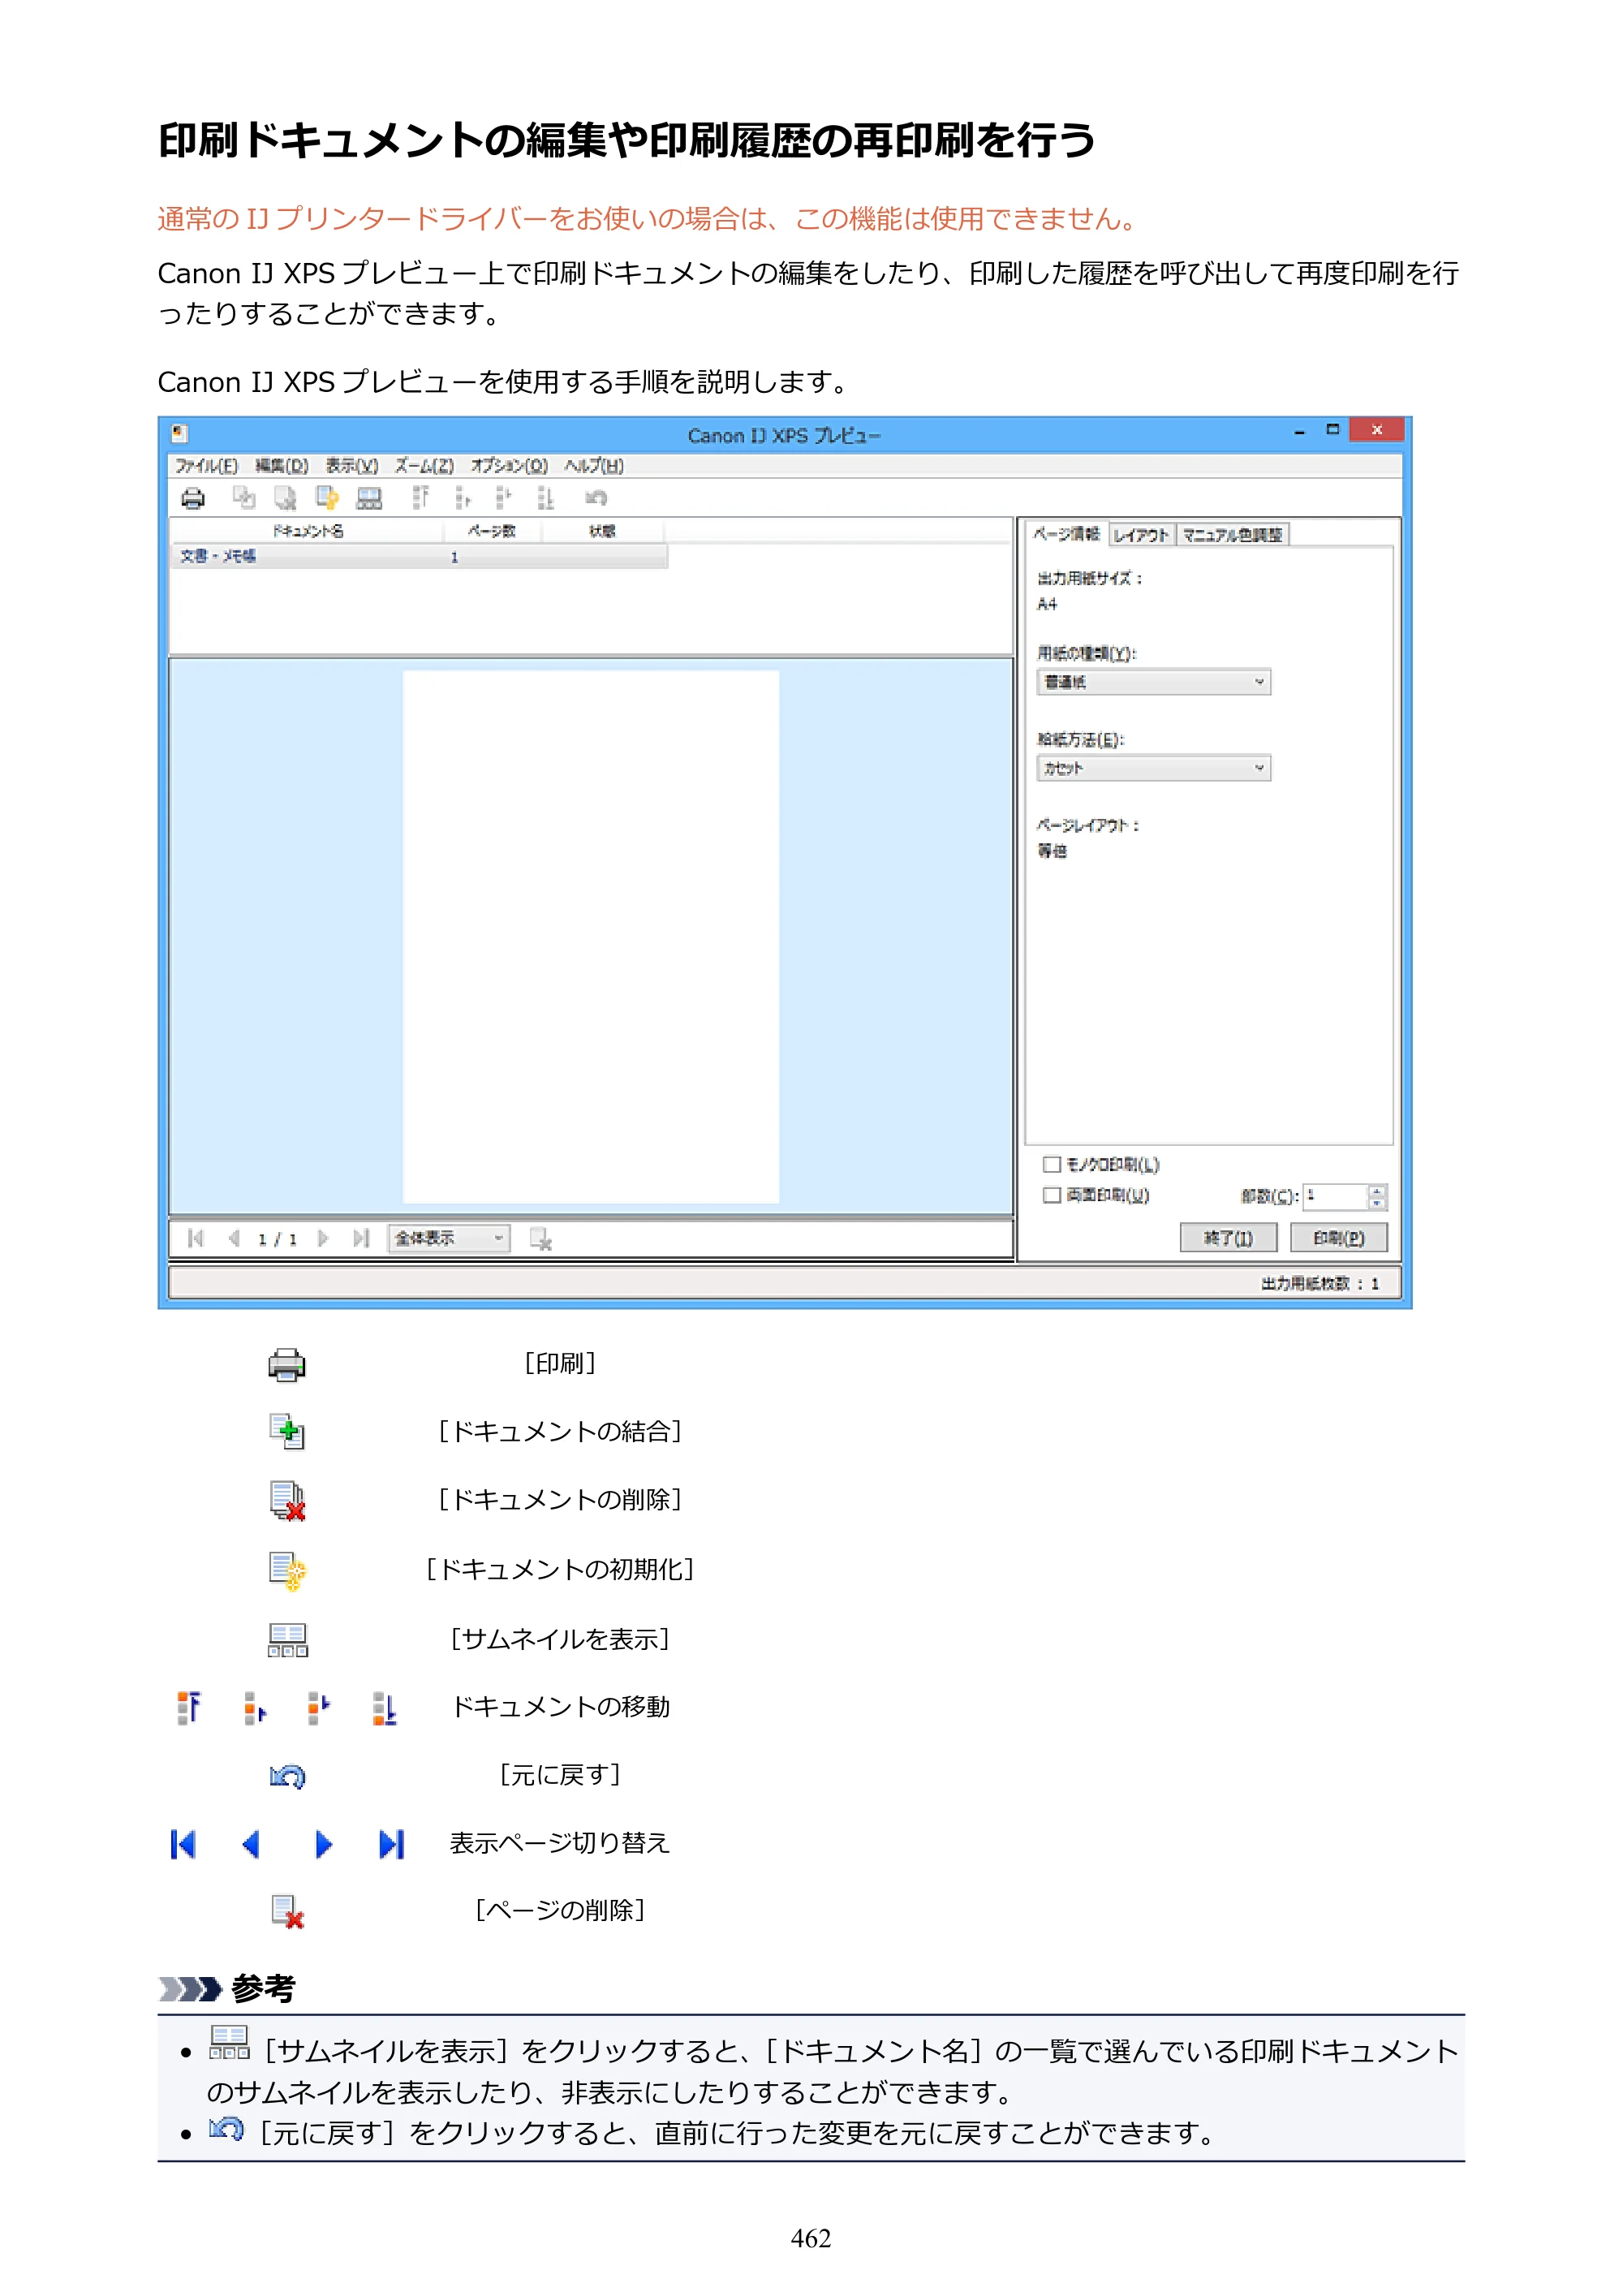Click the legend icon for ドキュメントの結合

pyautogui.click(x=287, y=1432)
